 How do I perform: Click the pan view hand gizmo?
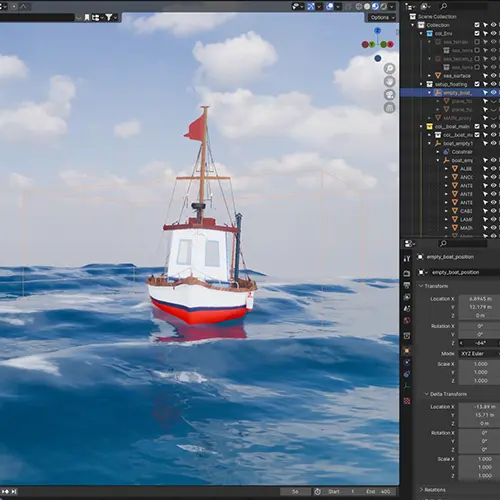pos(389,82)
